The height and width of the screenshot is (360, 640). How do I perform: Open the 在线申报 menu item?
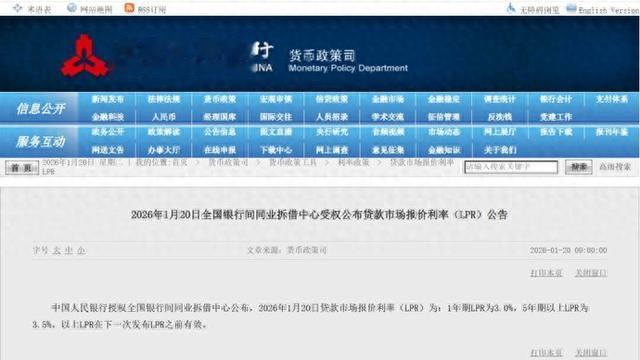pyautogui.click(x=220, y=150)
